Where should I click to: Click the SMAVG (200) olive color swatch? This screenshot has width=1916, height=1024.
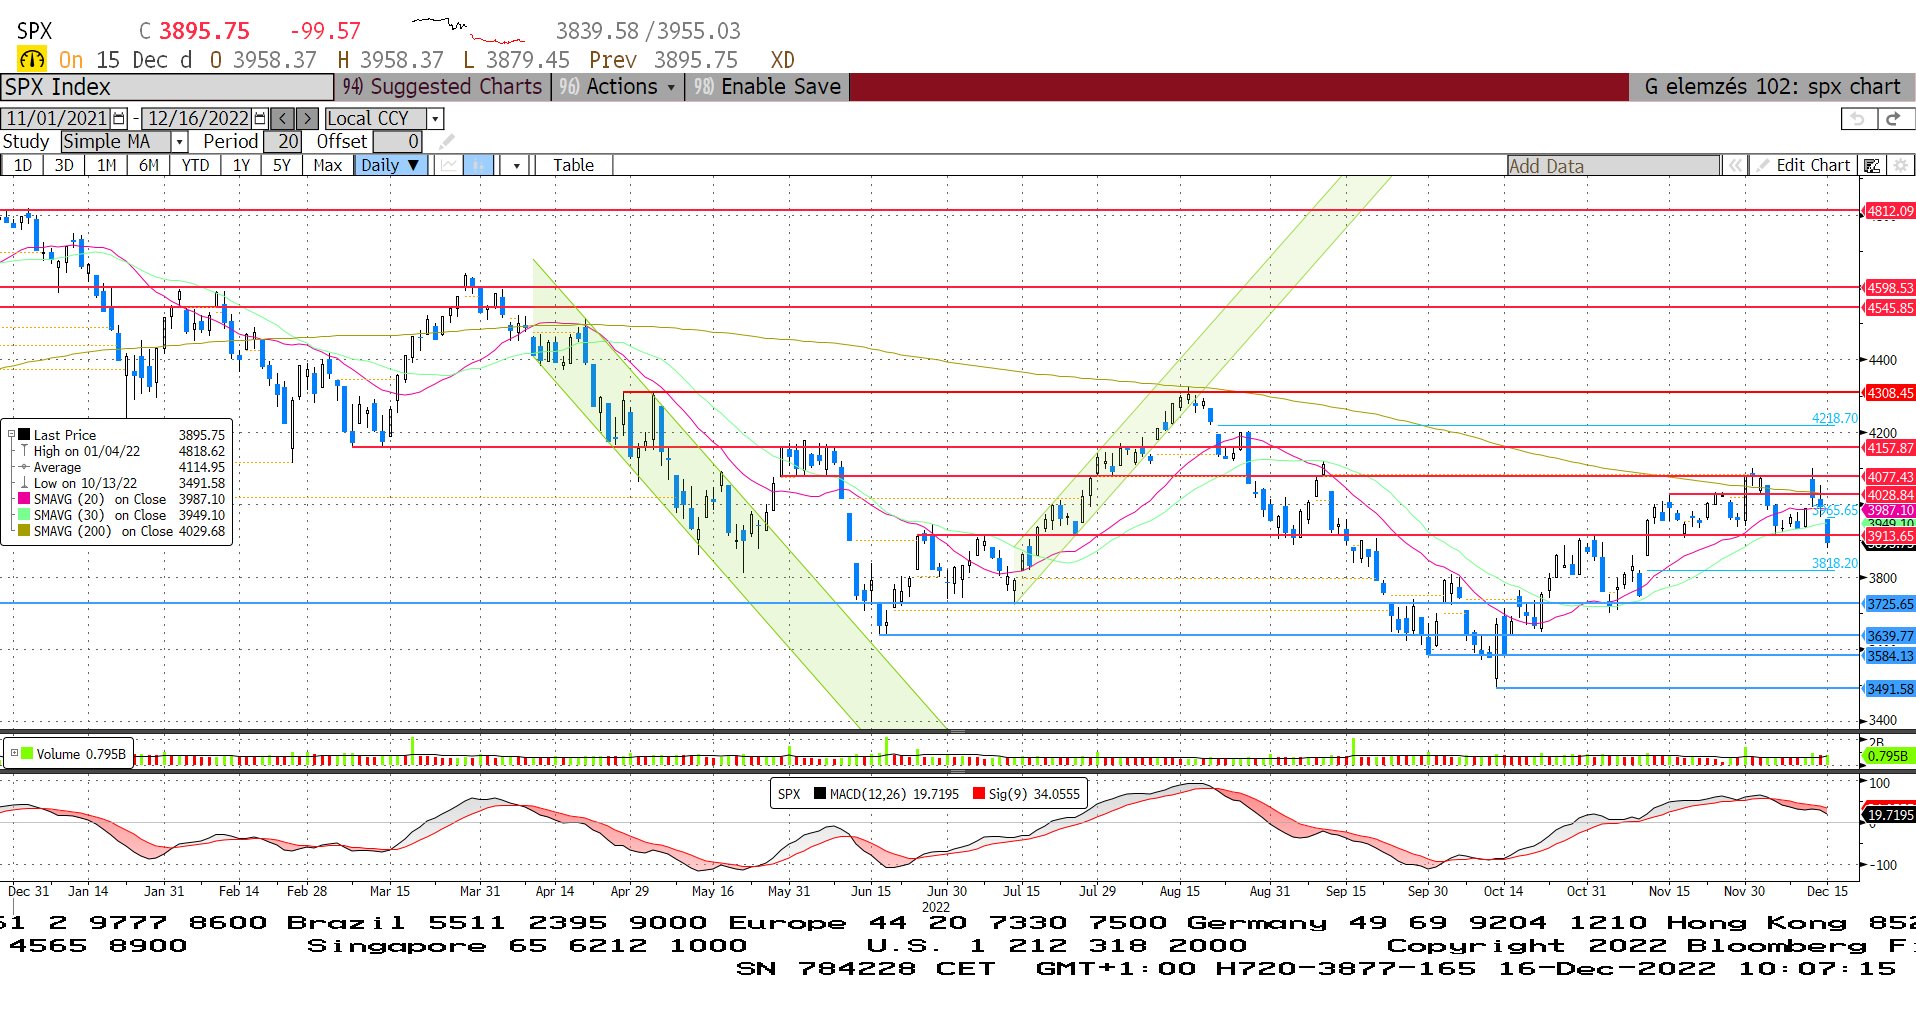(24, 530)
